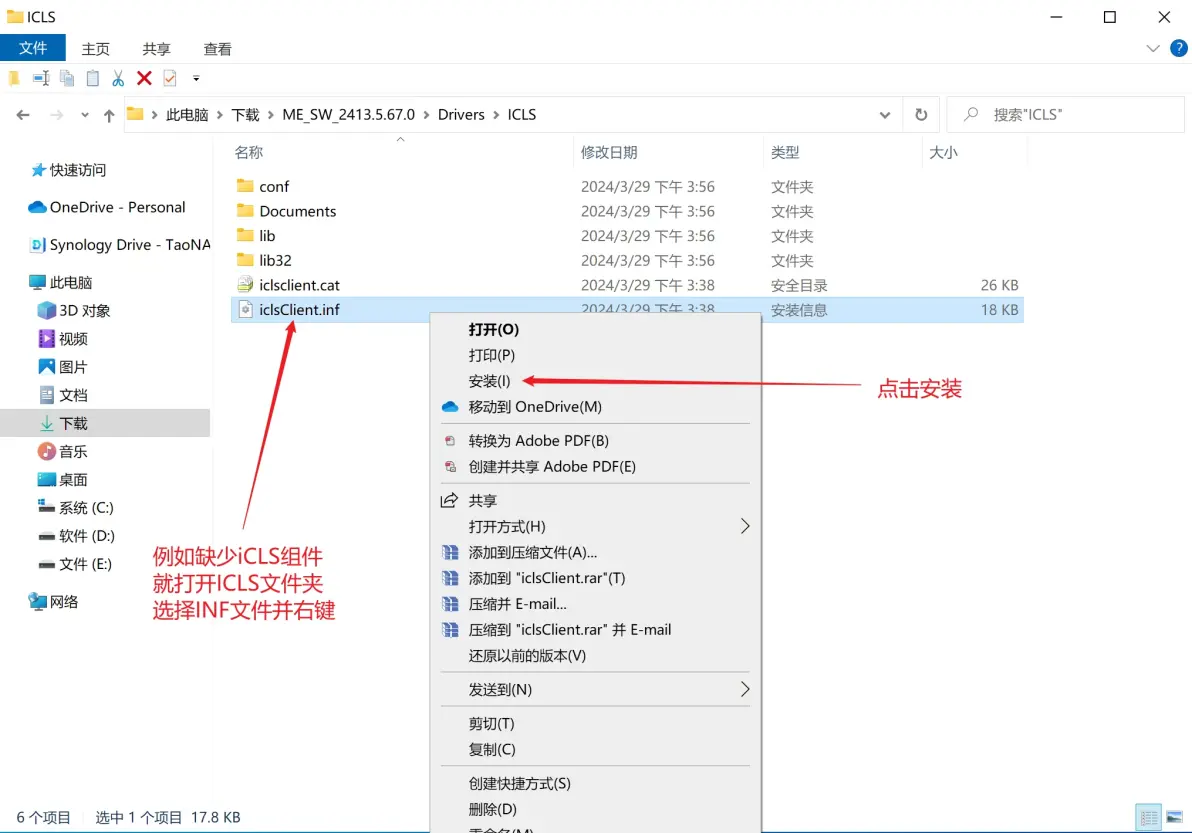Select 安装(I) from the context menu

pos(490,381)
